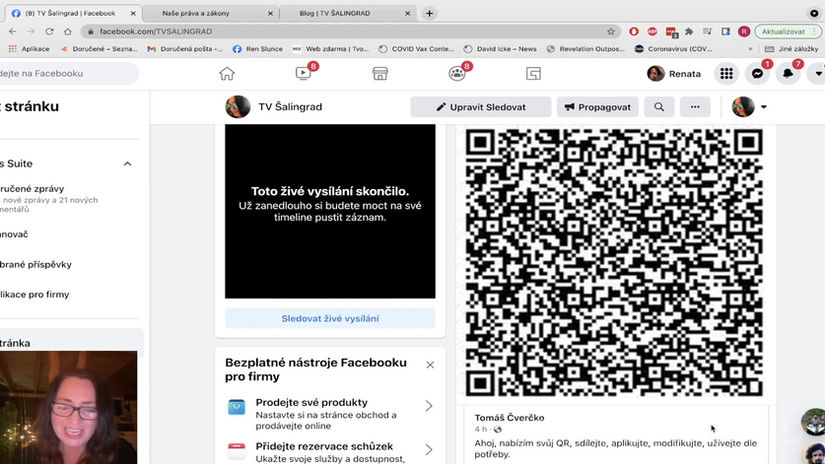Switch to Naše práva a zákony tab
Image resolution: width=825 pixels, height=464 pixels.
click(209, 13)
